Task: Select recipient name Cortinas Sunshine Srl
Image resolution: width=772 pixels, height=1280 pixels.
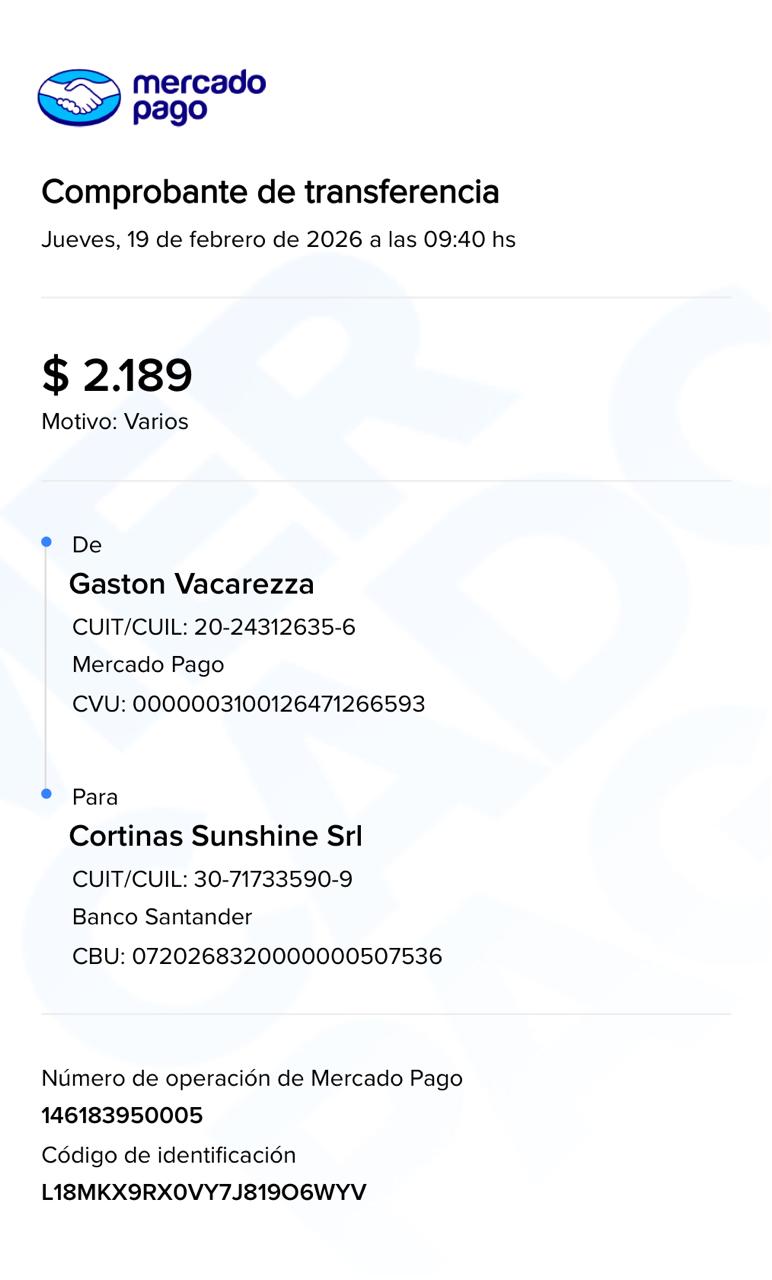Action: 215,836
